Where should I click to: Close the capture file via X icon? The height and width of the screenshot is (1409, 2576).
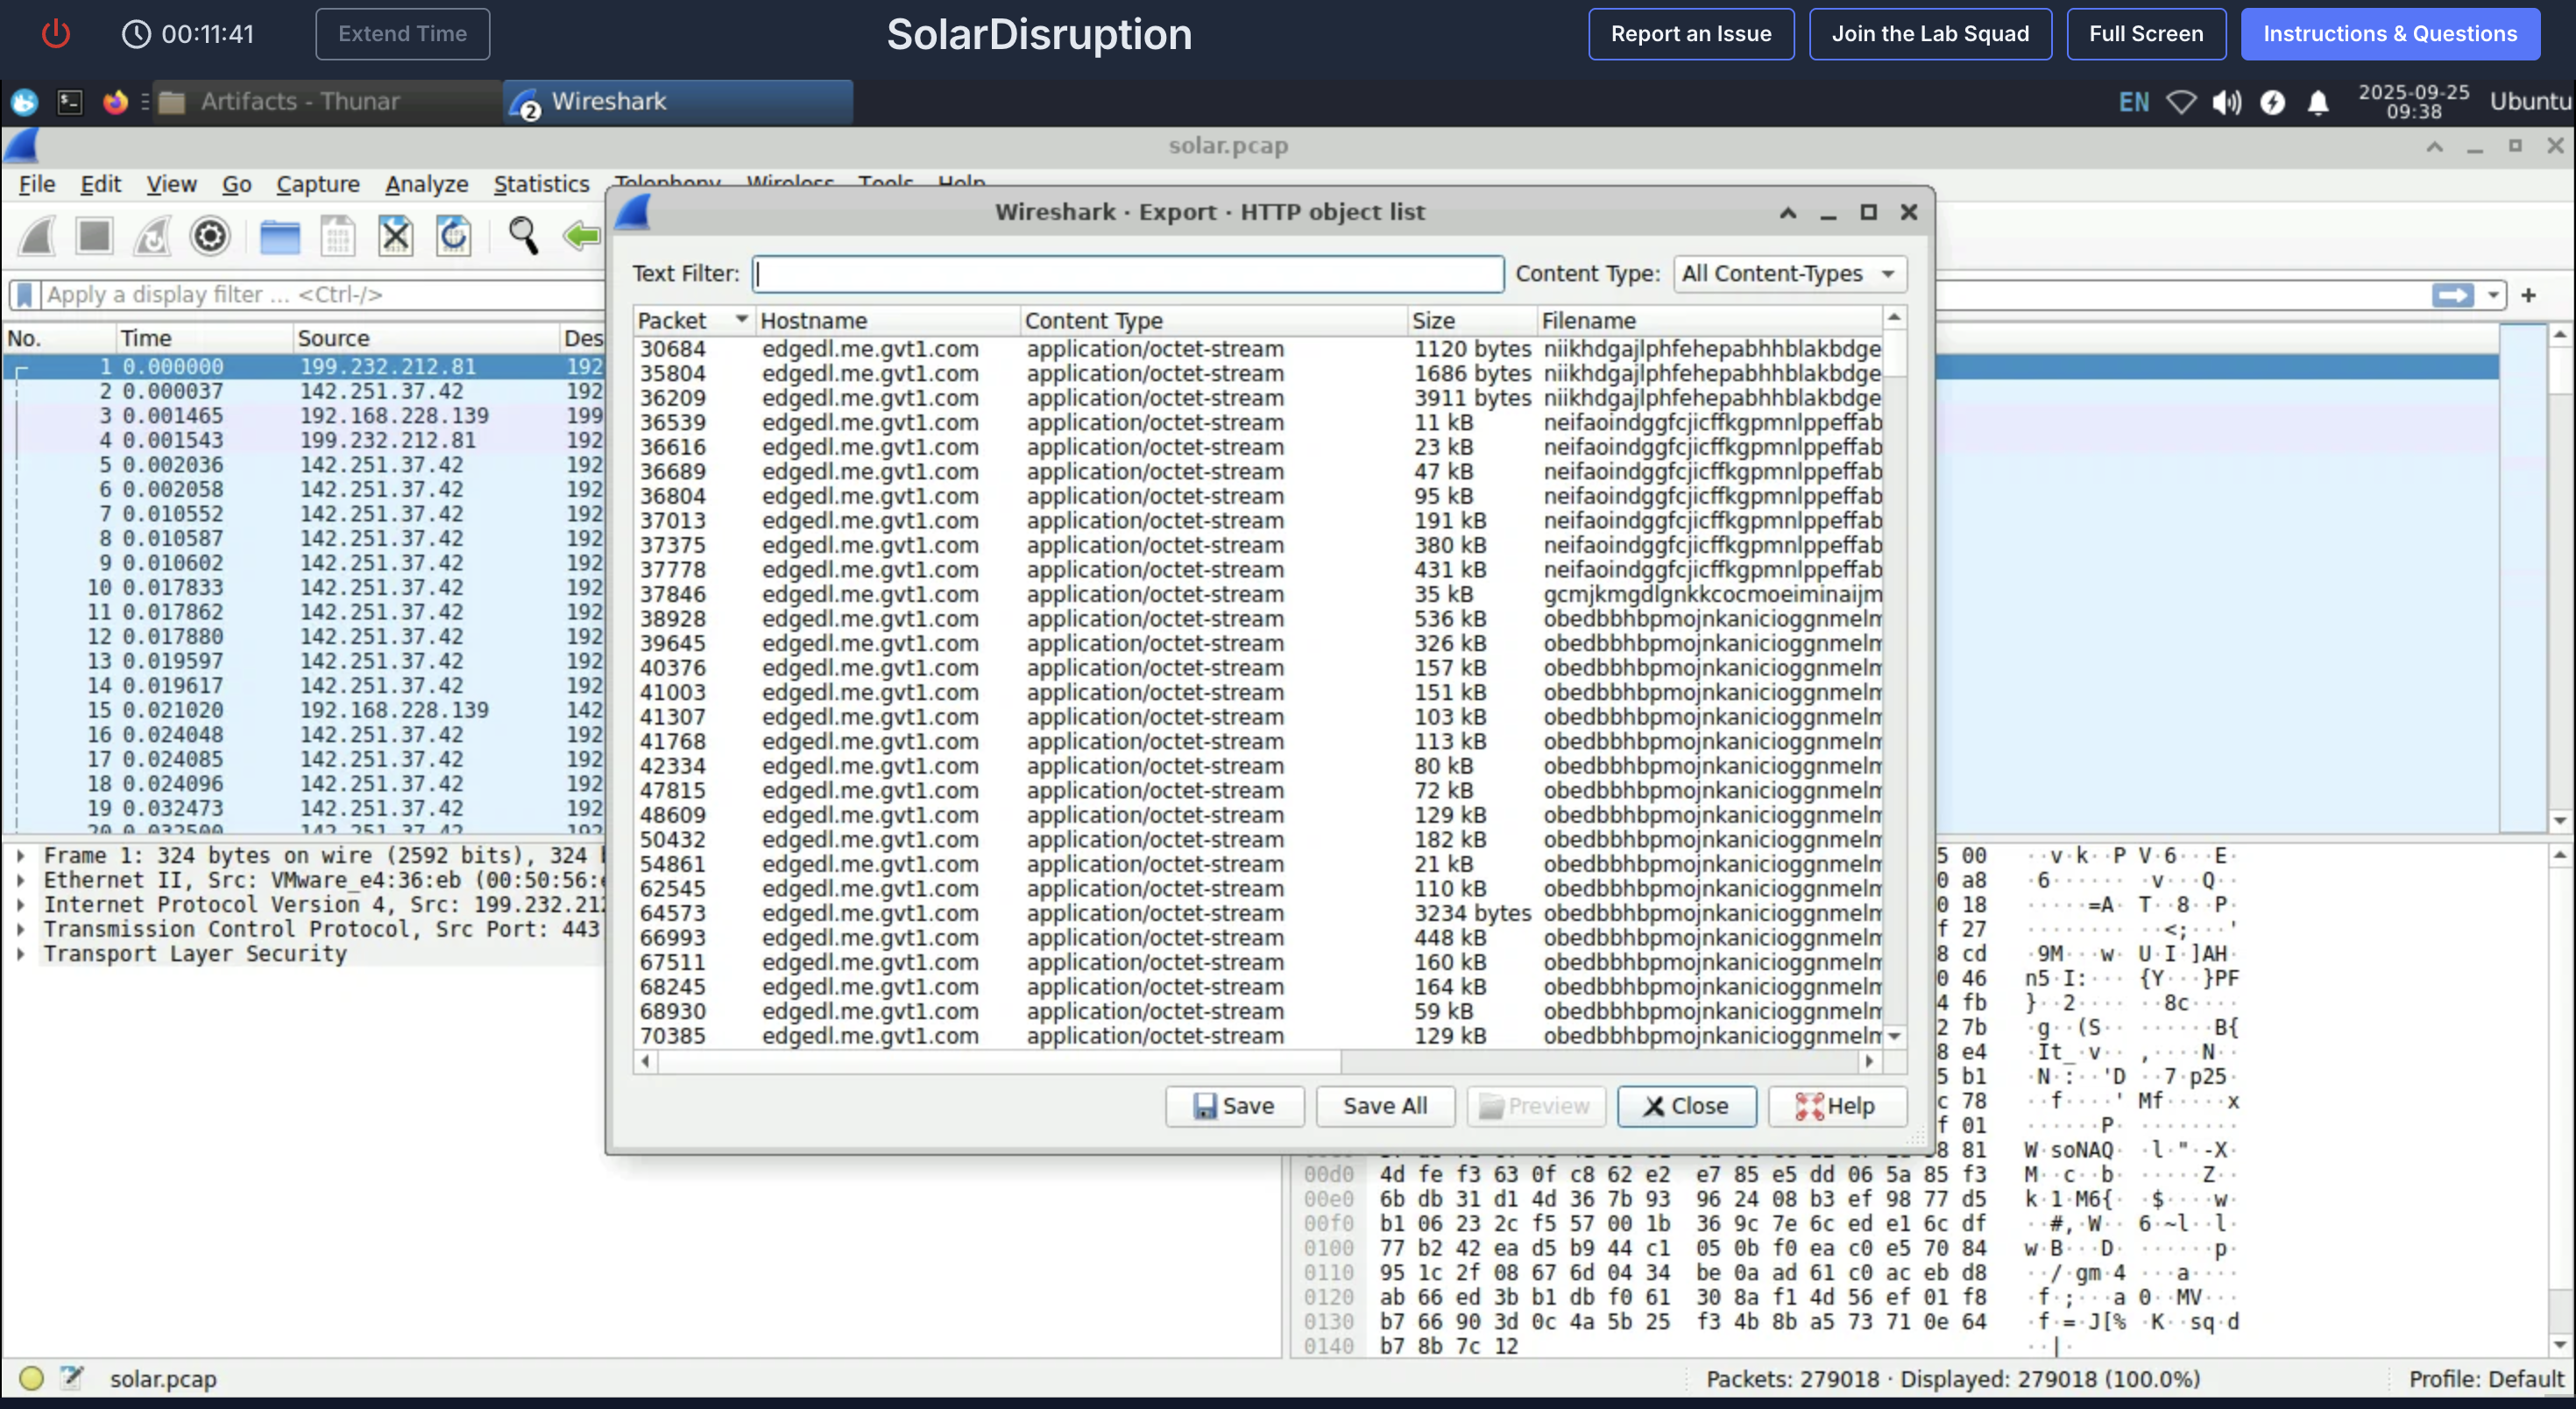tap(395, 236)
